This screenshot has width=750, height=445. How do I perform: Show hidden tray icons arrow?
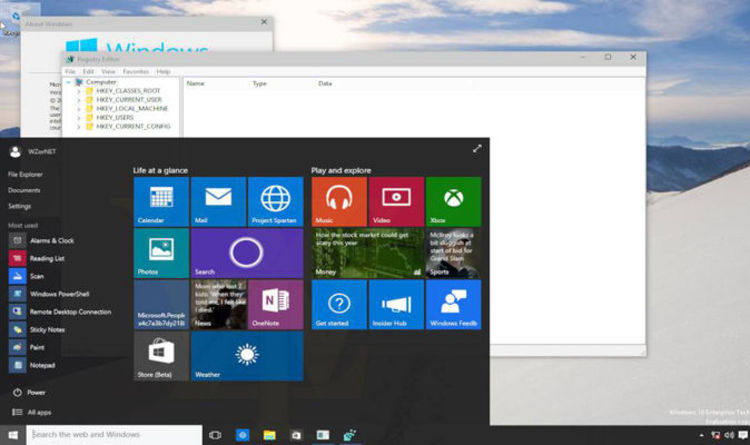point(701,435)
